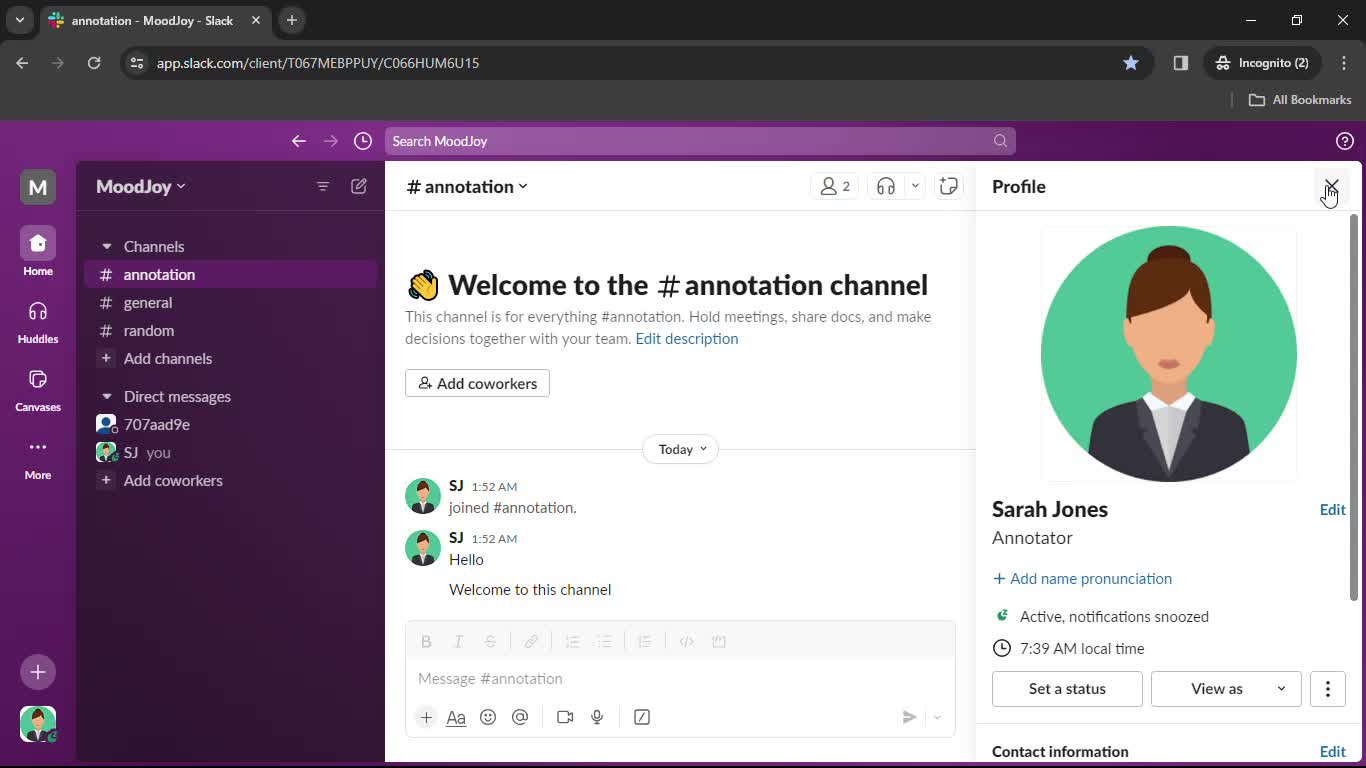Open the profile more actions three-dot button
Screen dimensions: 1366x768
[1328, 689]
